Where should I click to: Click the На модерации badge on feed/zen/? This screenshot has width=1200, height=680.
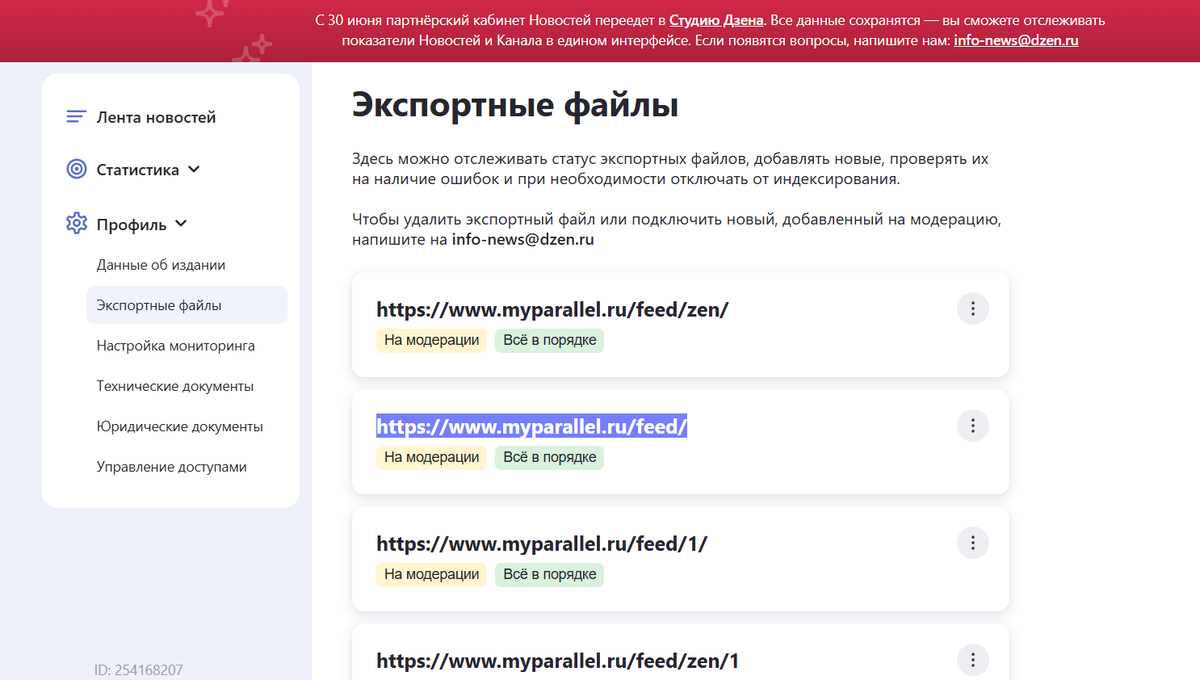pos(431,340)
